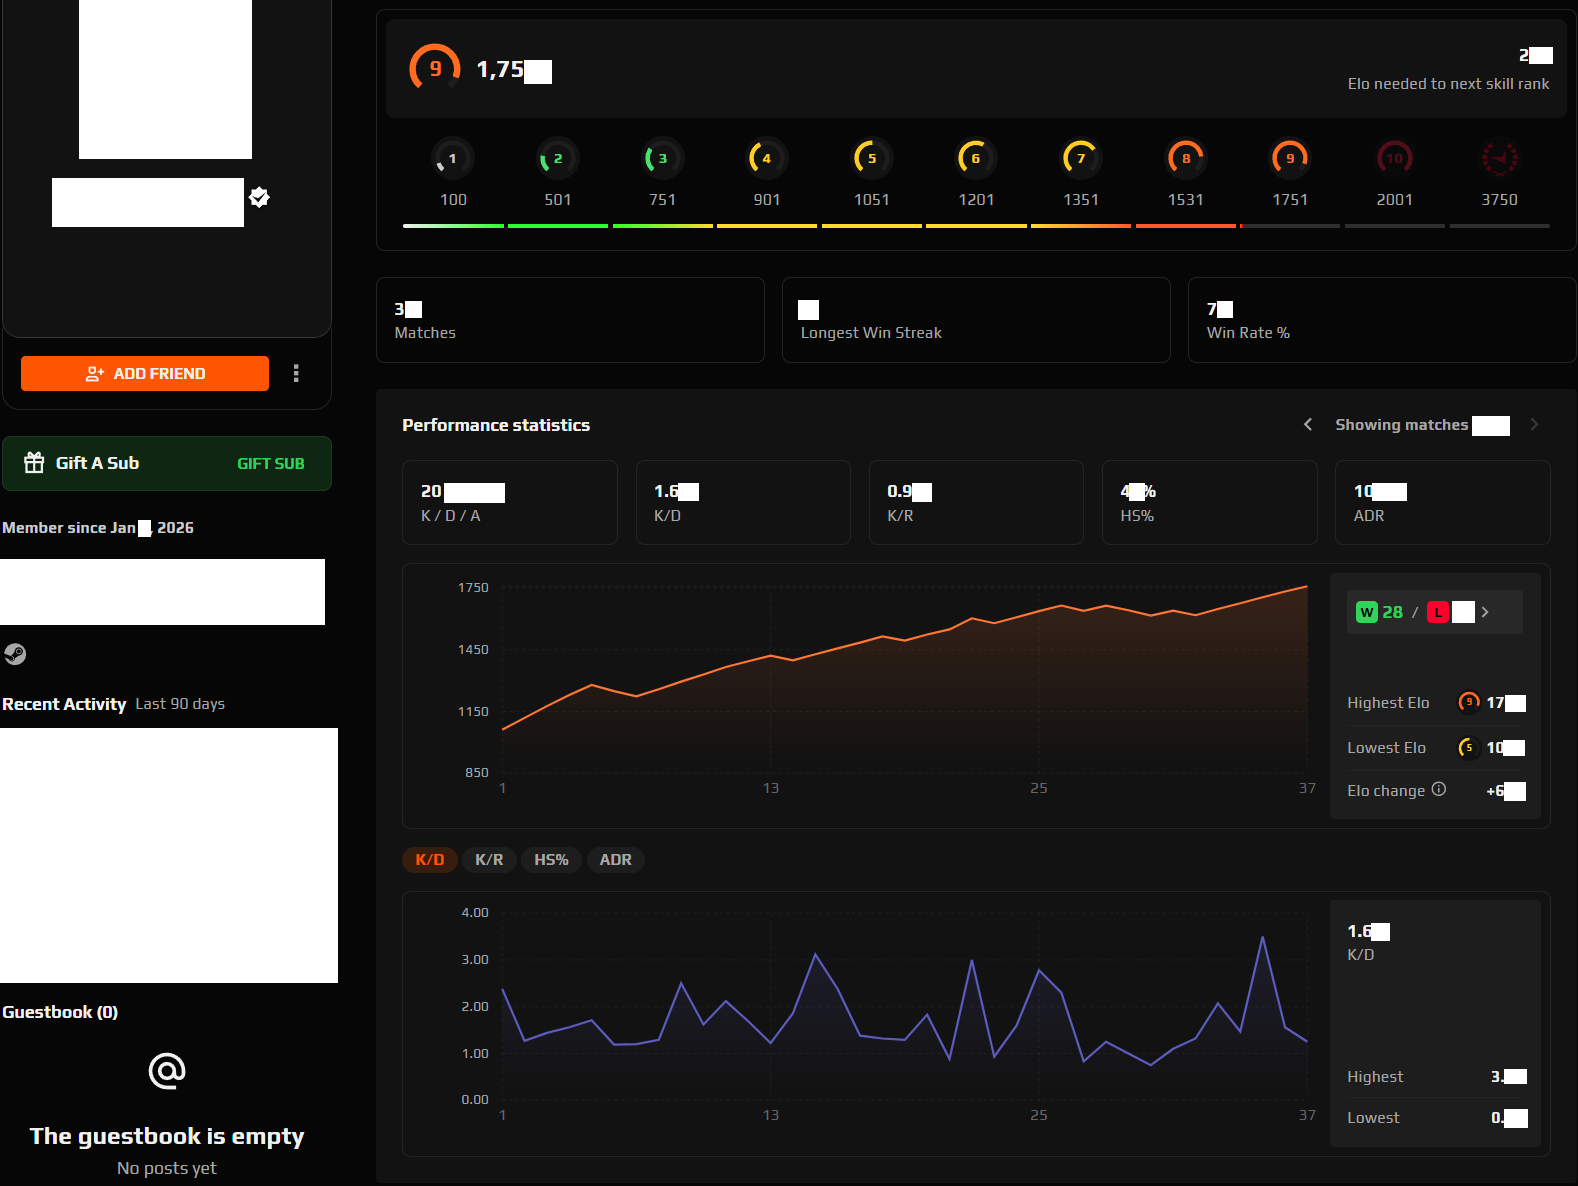This screenshot has height=1186, width=1578.
Task: Open the three-dot profile options menu
Action: point(296,373)
